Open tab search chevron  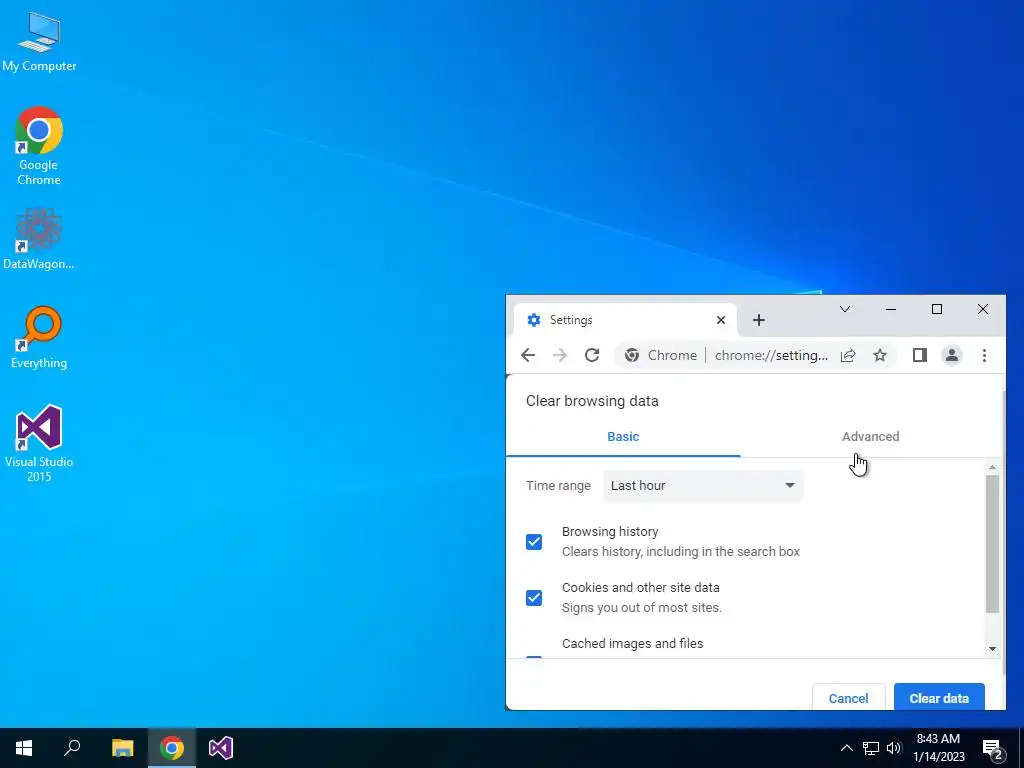point(844,310)
